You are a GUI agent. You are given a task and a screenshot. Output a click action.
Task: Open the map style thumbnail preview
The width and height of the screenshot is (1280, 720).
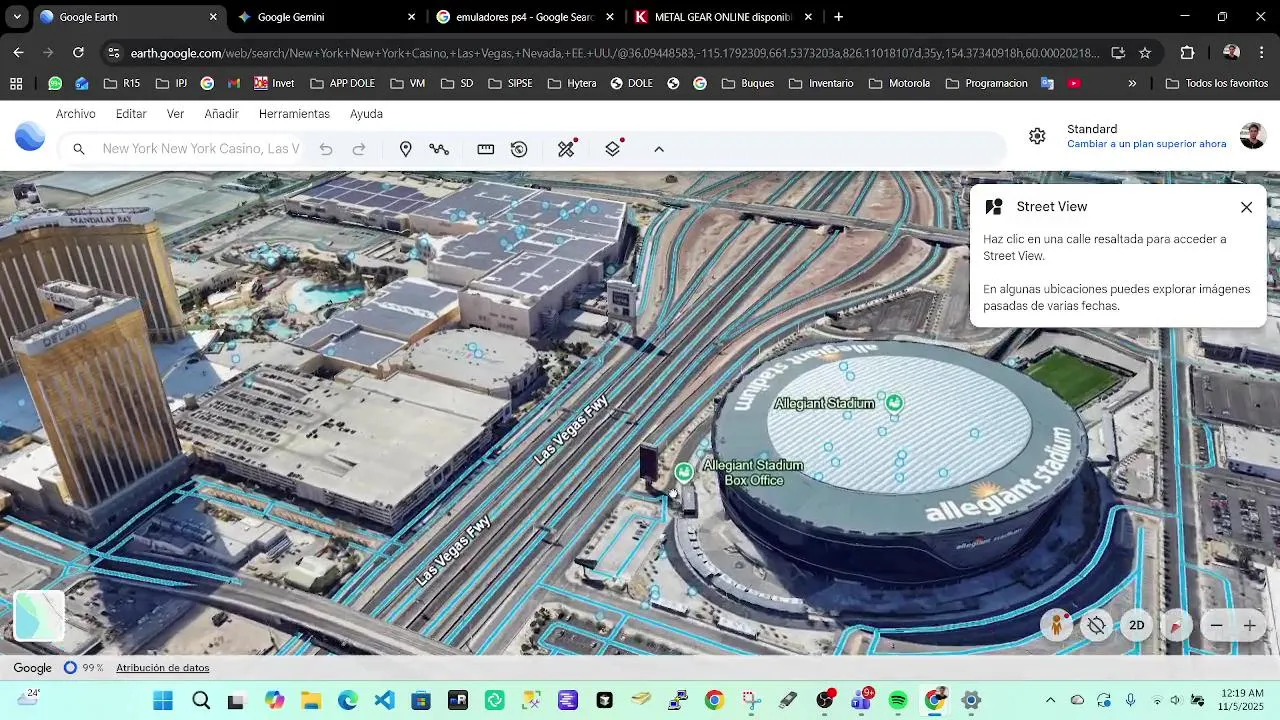39,615
